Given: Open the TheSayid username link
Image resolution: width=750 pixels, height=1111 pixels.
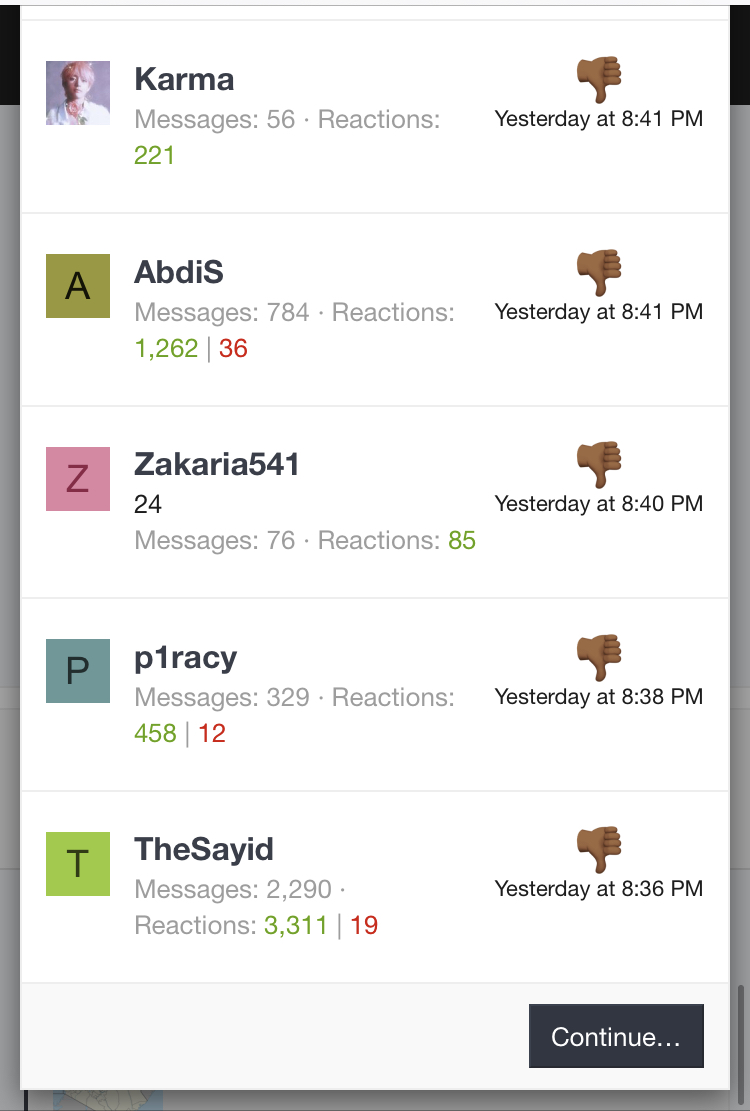Looking at the screenshot, I should (x=204, y=849).
